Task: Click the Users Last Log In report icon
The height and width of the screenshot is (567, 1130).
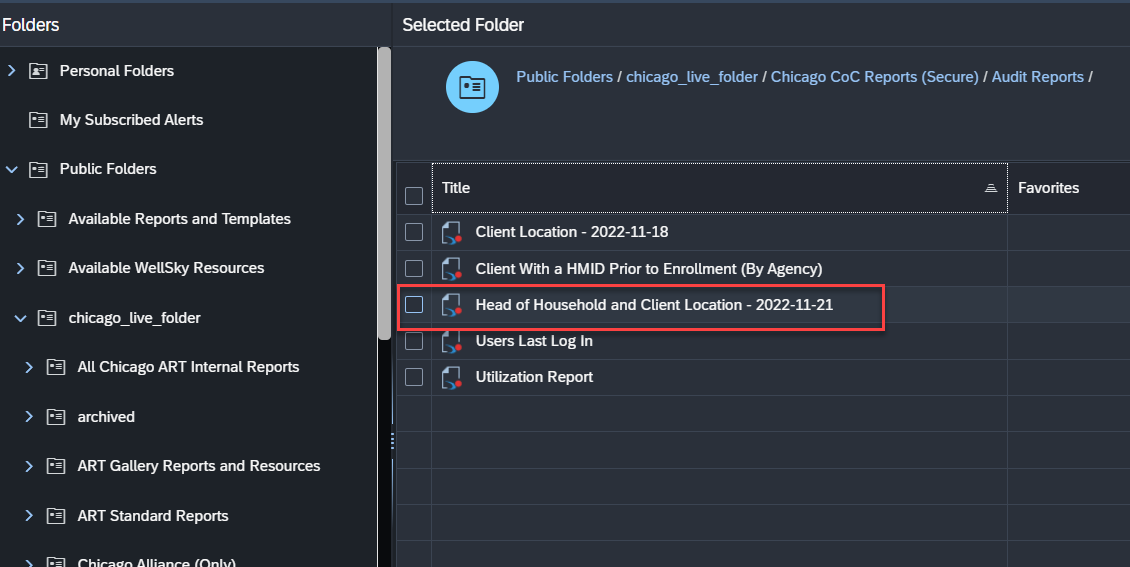Action: (451, 341)
